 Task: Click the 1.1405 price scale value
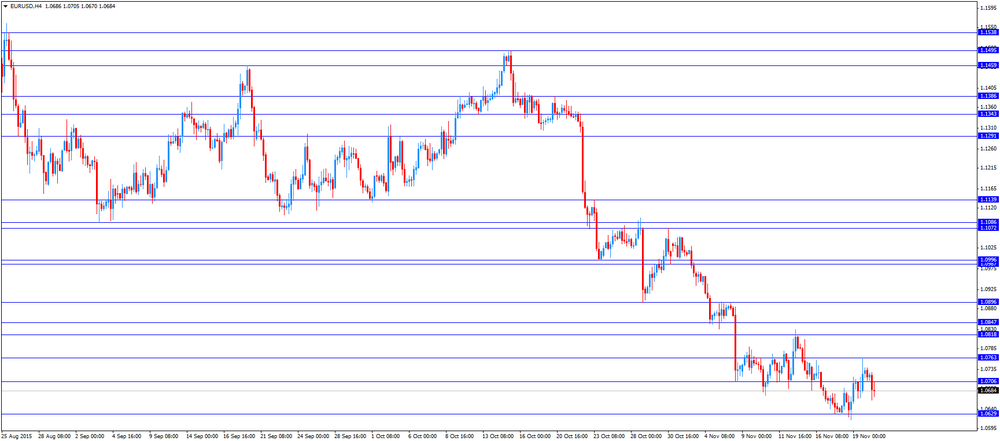[x=988, y=88]
